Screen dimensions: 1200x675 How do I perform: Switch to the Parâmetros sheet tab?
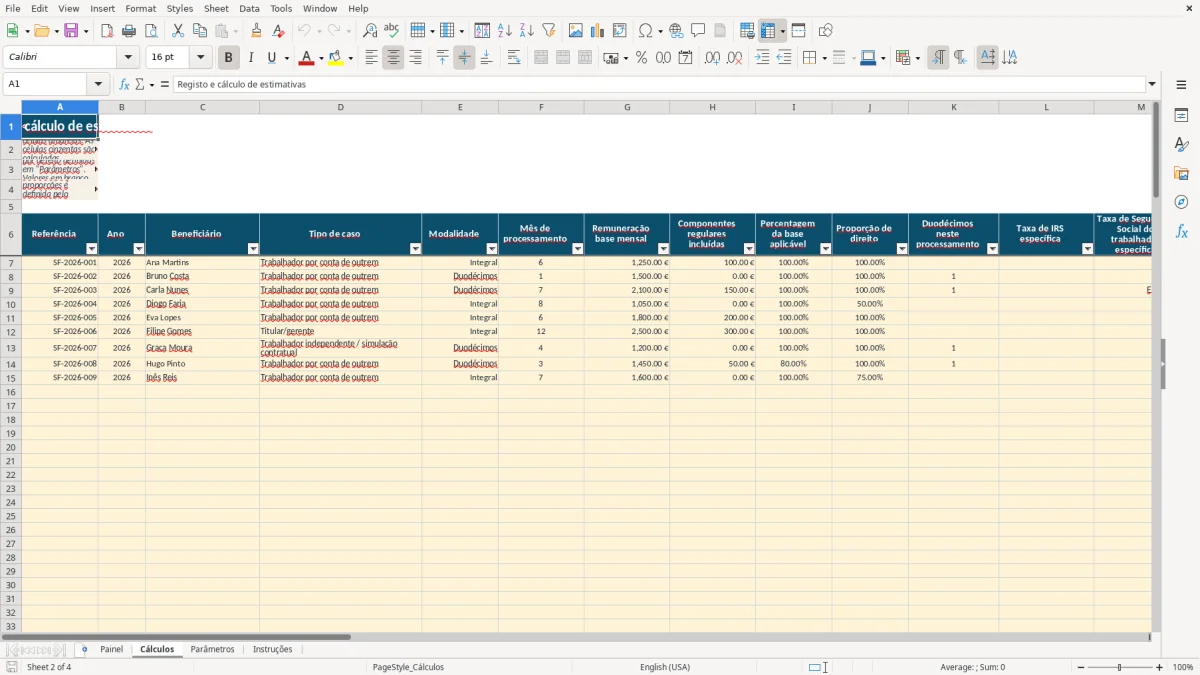(213, 649)
